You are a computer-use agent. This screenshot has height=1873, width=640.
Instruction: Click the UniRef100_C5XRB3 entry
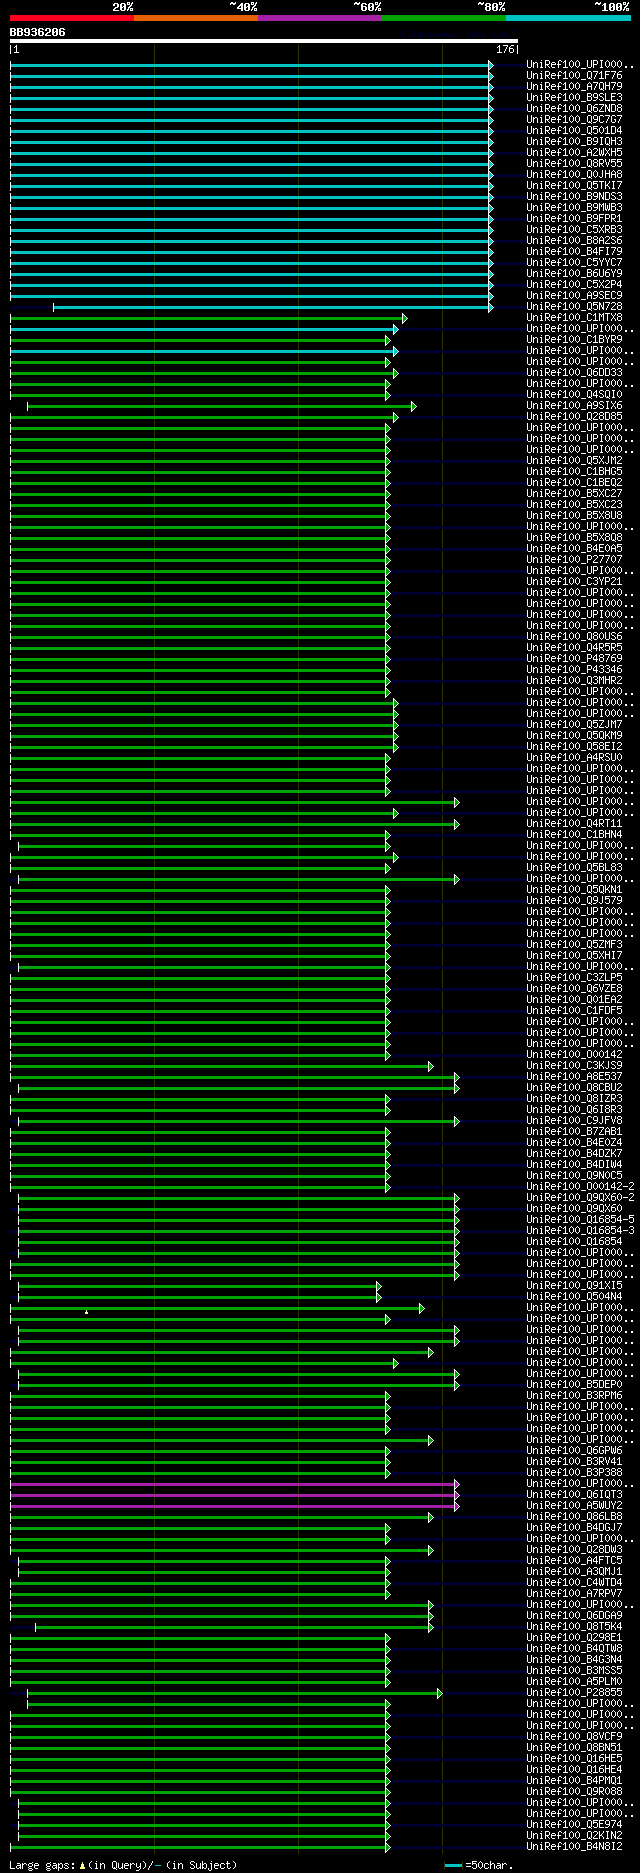pos(574,230)
